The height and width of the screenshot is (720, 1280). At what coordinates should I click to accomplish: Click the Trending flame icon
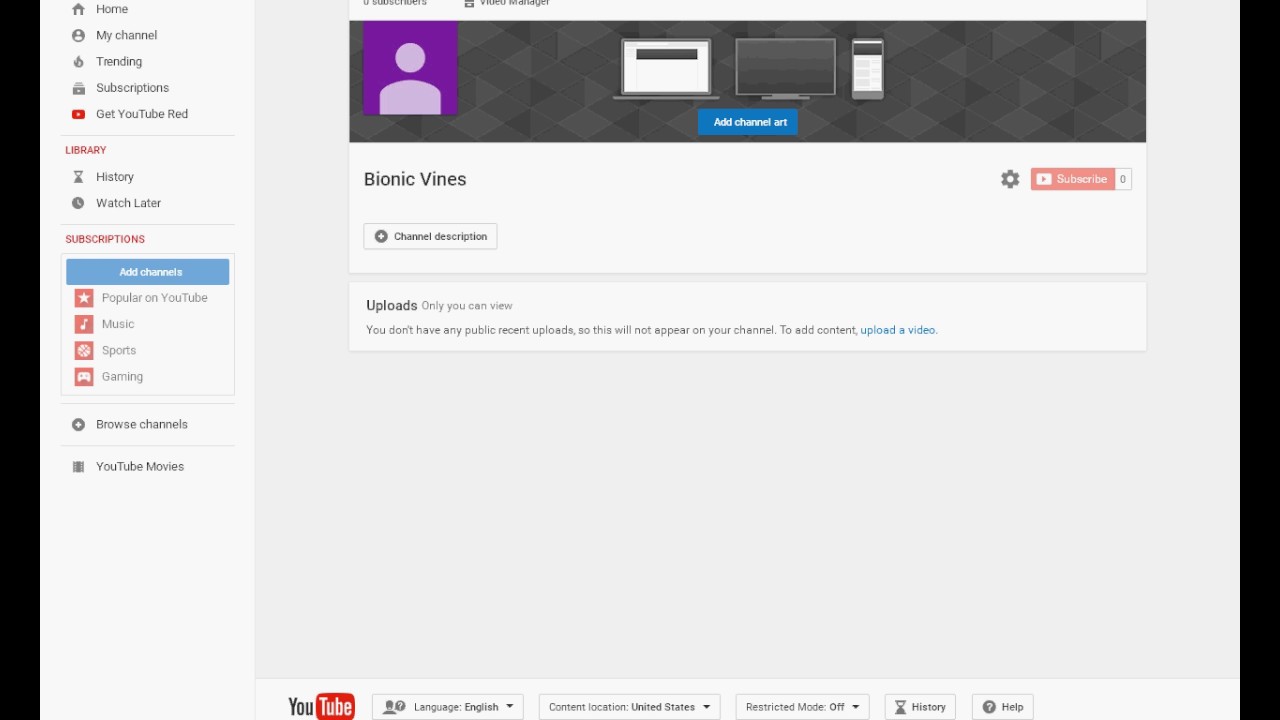click(x=78, y=61)
